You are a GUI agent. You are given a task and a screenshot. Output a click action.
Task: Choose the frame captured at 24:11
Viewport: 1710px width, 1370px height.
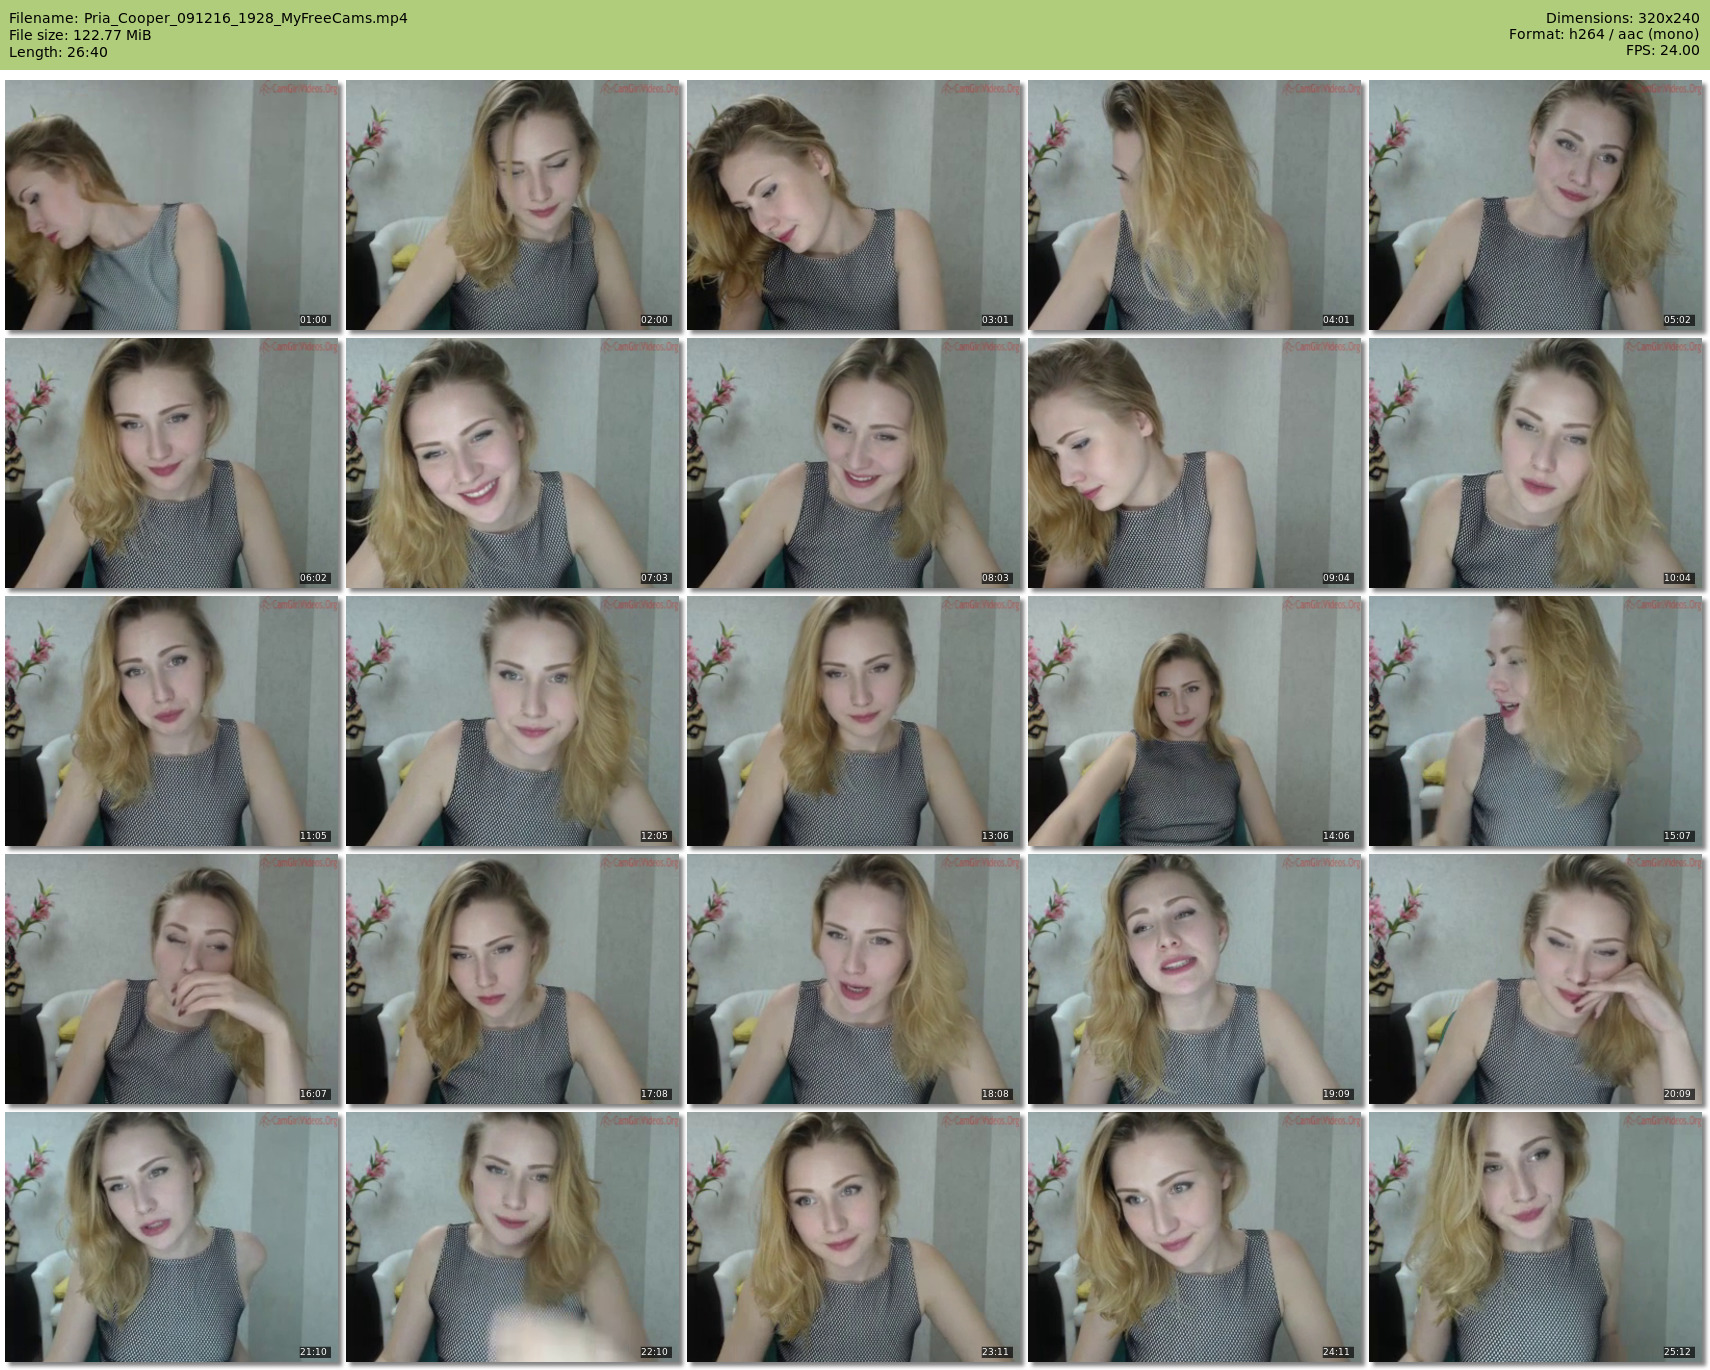pos(1196,1237)
